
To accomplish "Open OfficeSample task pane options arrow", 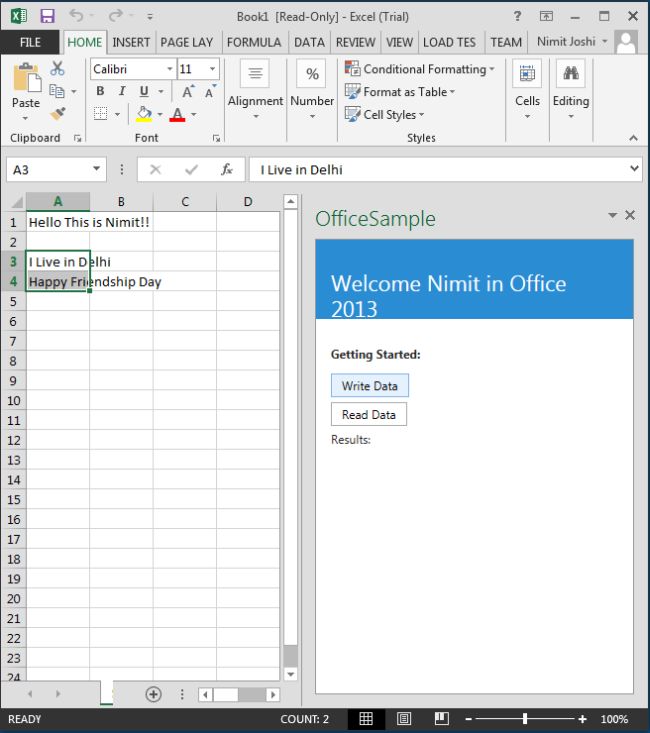I will click(x=612, y=215).
